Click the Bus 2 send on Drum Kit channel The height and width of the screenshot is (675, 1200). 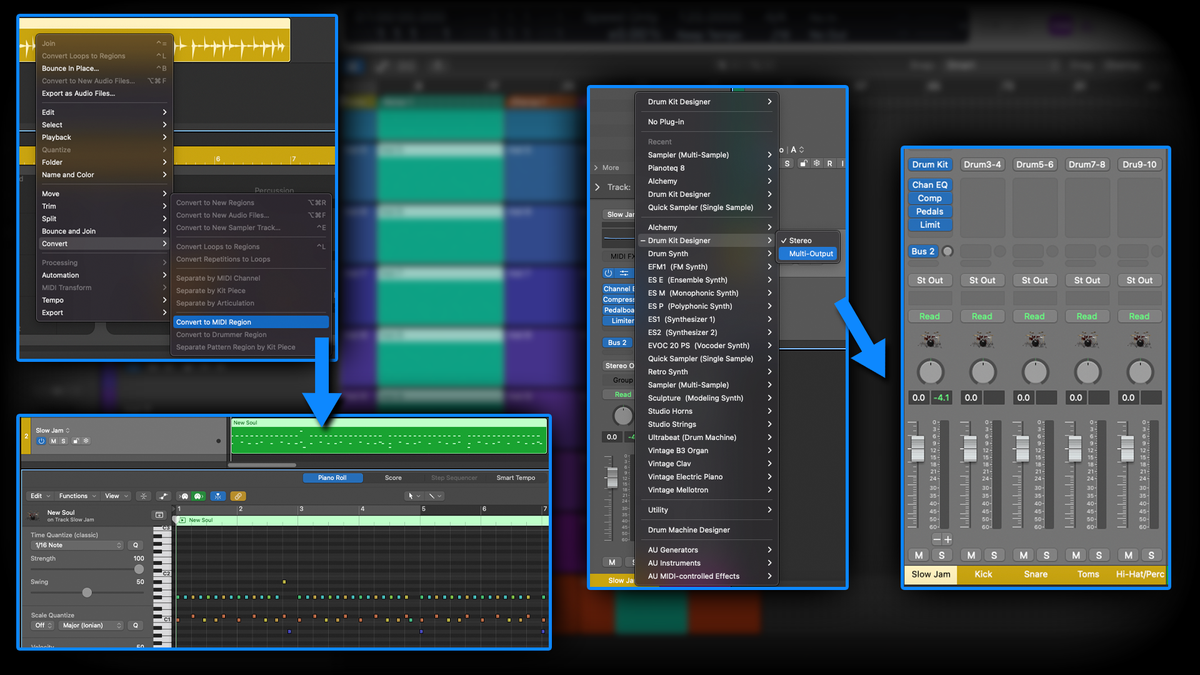[x=923, y=251]
